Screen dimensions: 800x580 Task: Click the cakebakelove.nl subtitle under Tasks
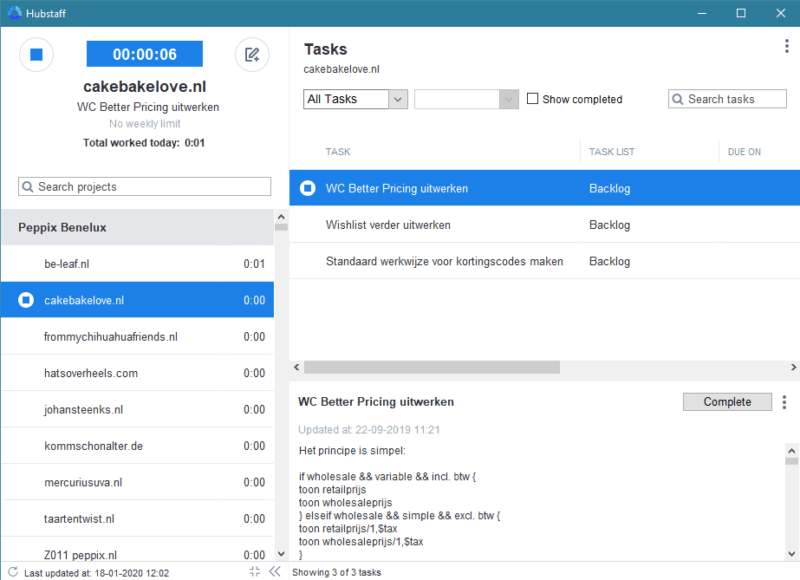click(341, 69)
